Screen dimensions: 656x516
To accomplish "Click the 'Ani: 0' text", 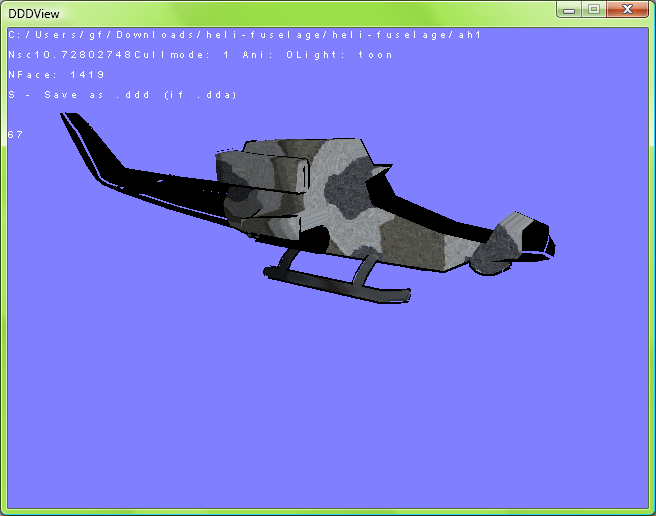I will click(x=268, y=55).
